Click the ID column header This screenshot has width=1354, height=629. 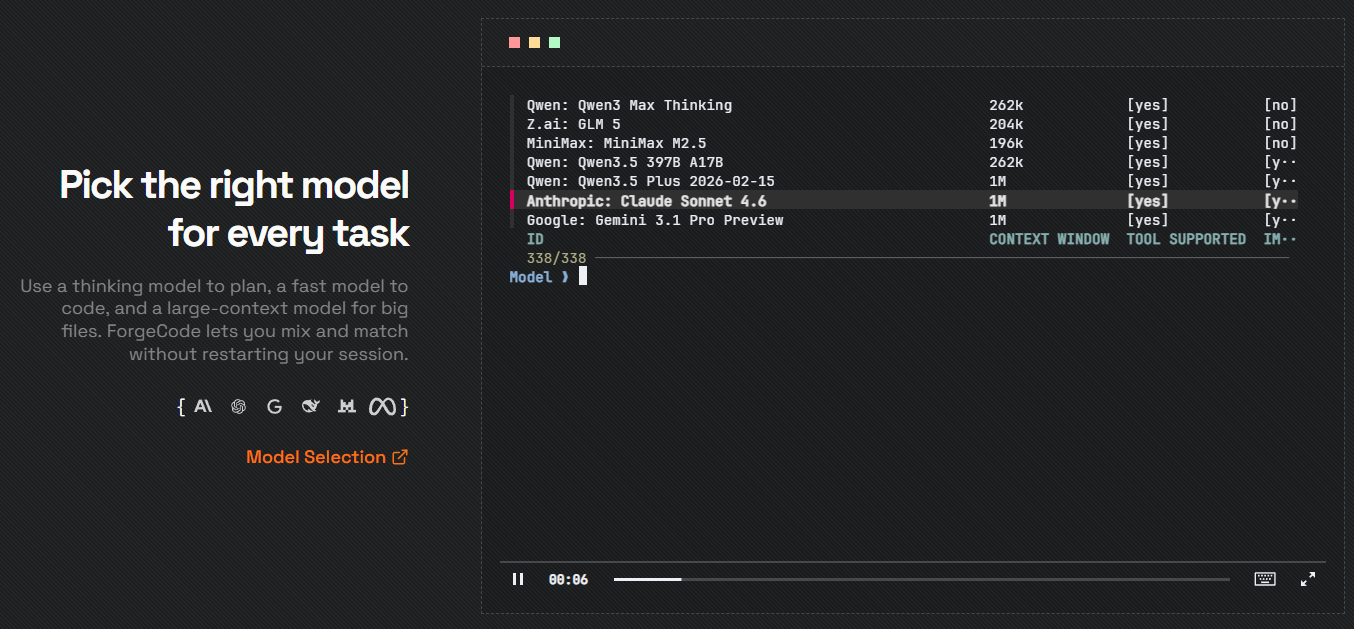[x=535, y=239]
